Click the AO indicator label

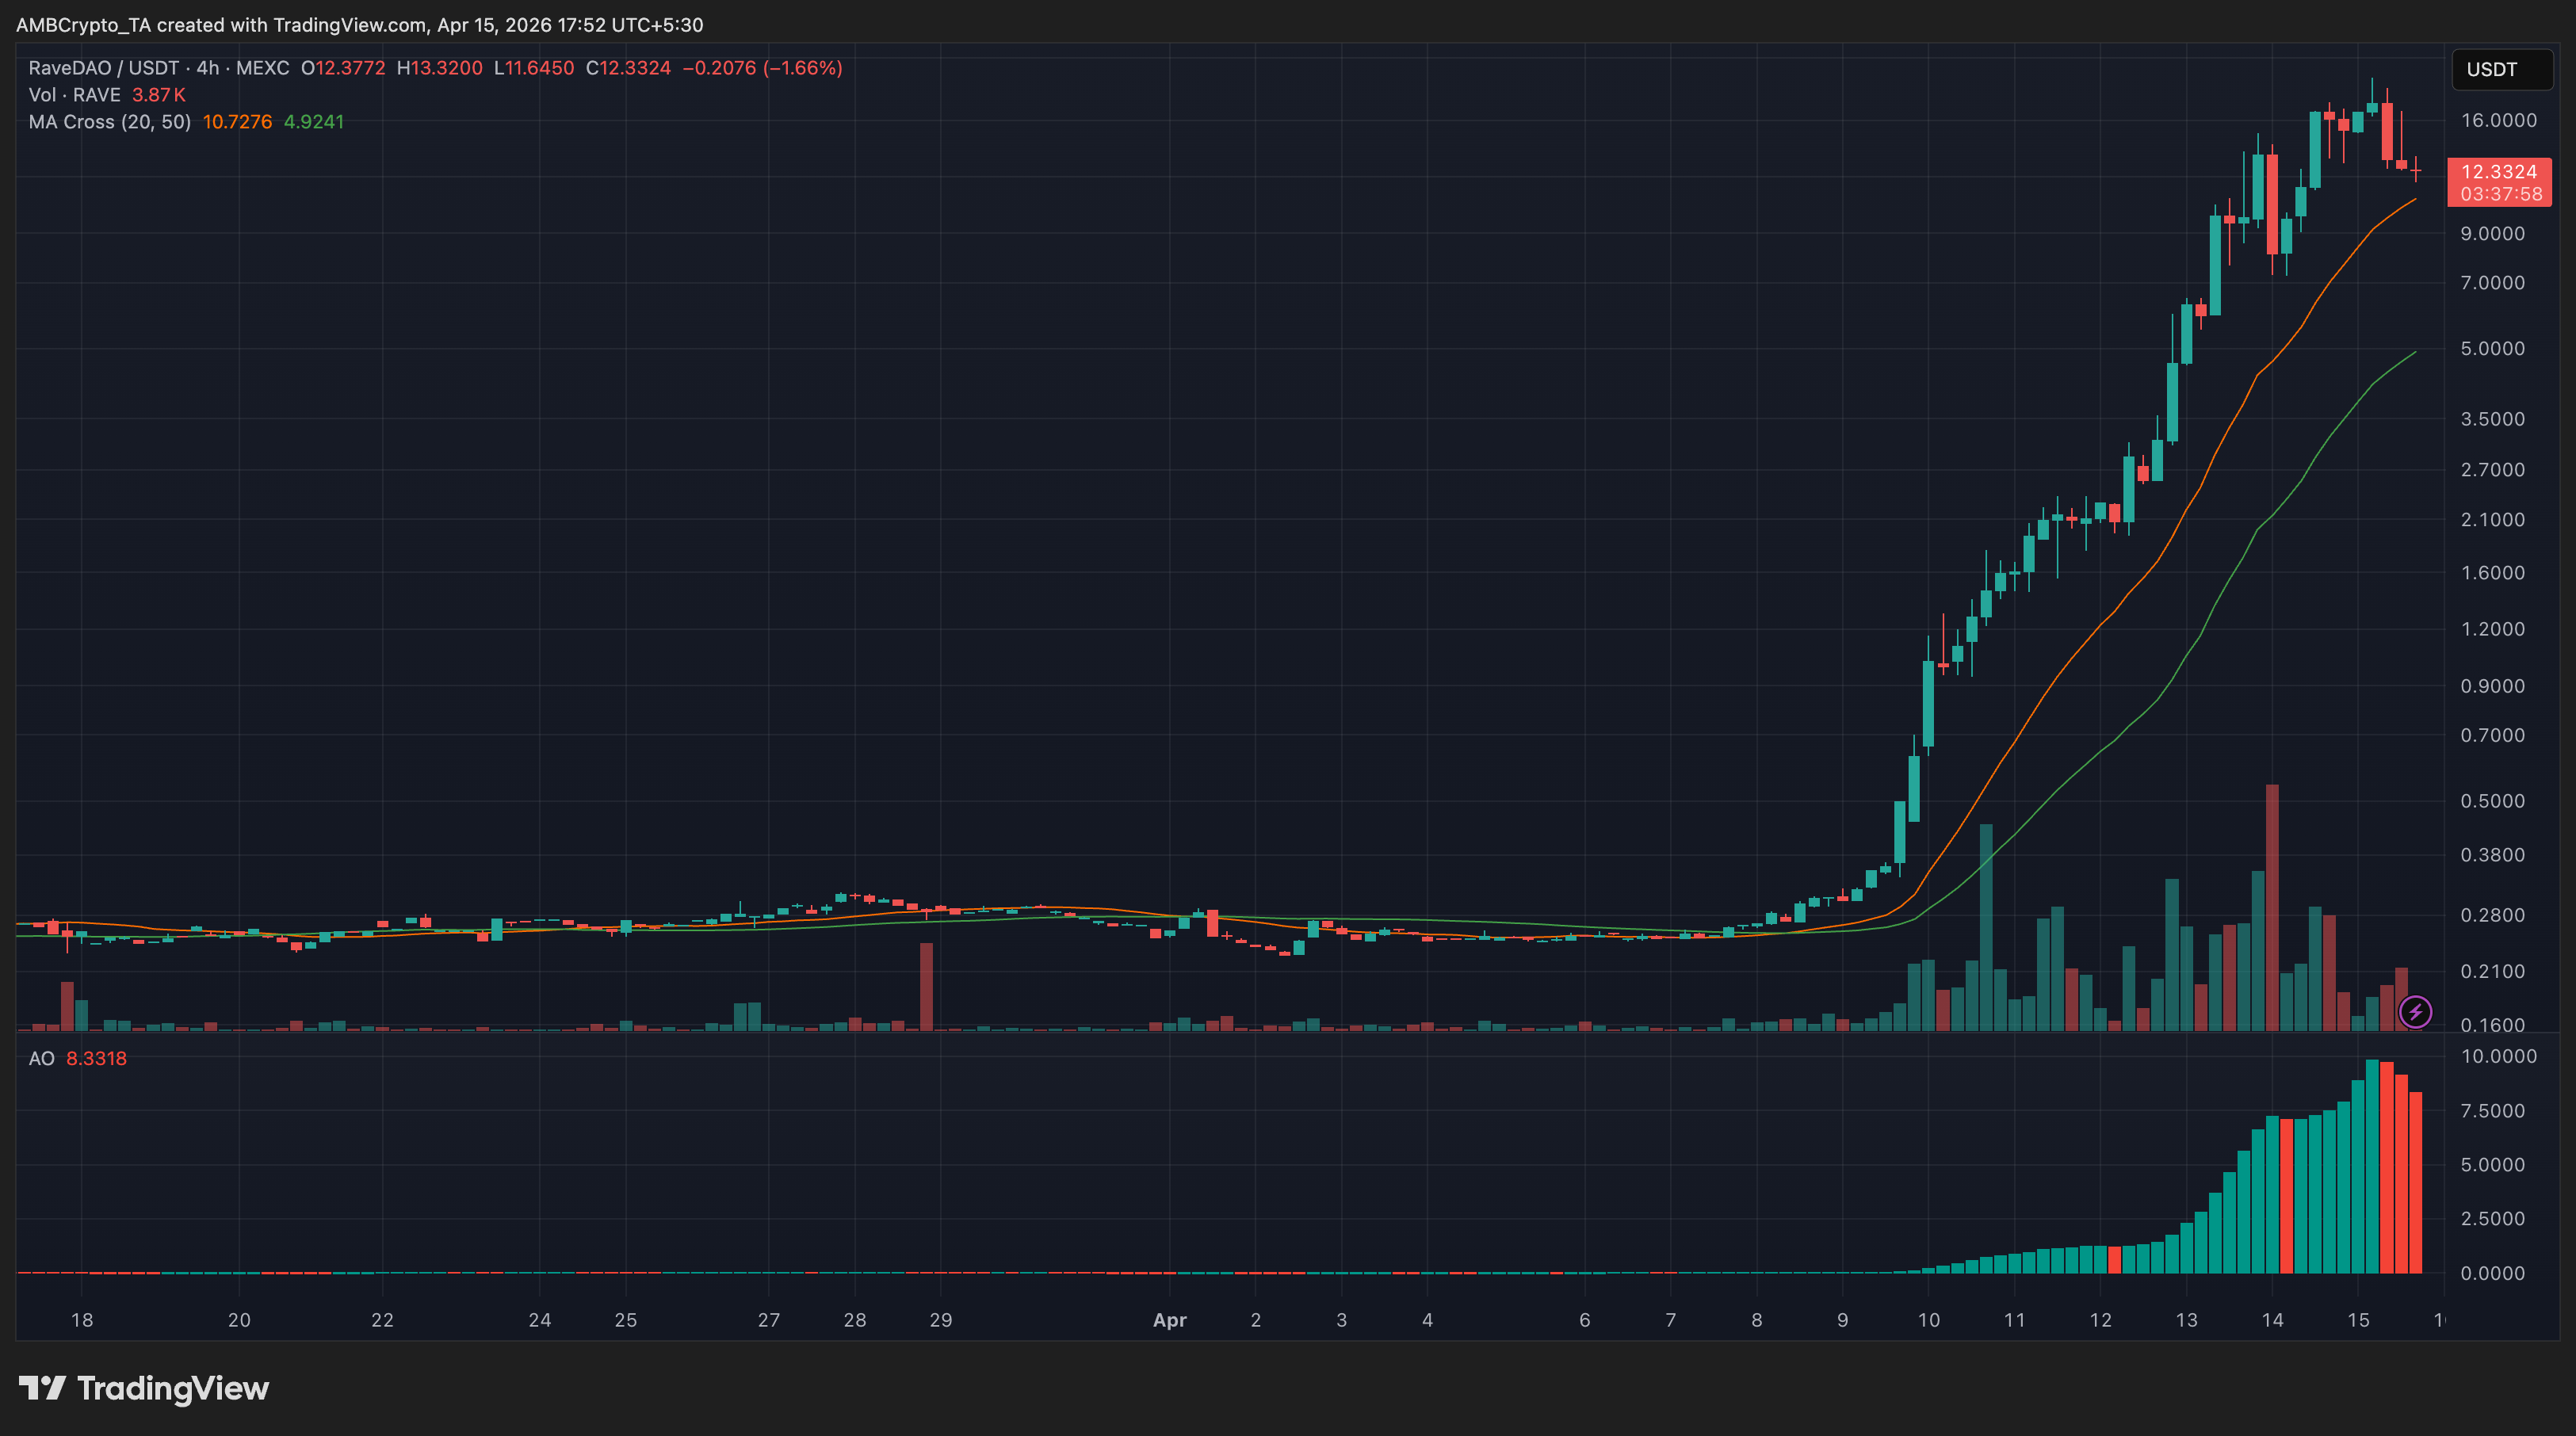[41, 1058]
